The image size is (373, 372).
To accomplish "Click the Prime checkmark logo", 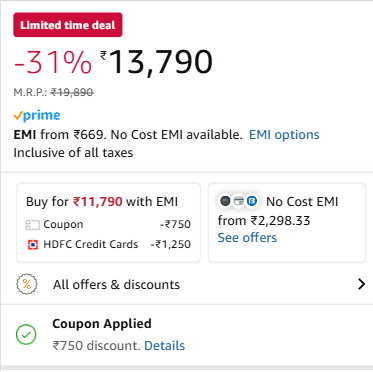I will coord(37,116).
